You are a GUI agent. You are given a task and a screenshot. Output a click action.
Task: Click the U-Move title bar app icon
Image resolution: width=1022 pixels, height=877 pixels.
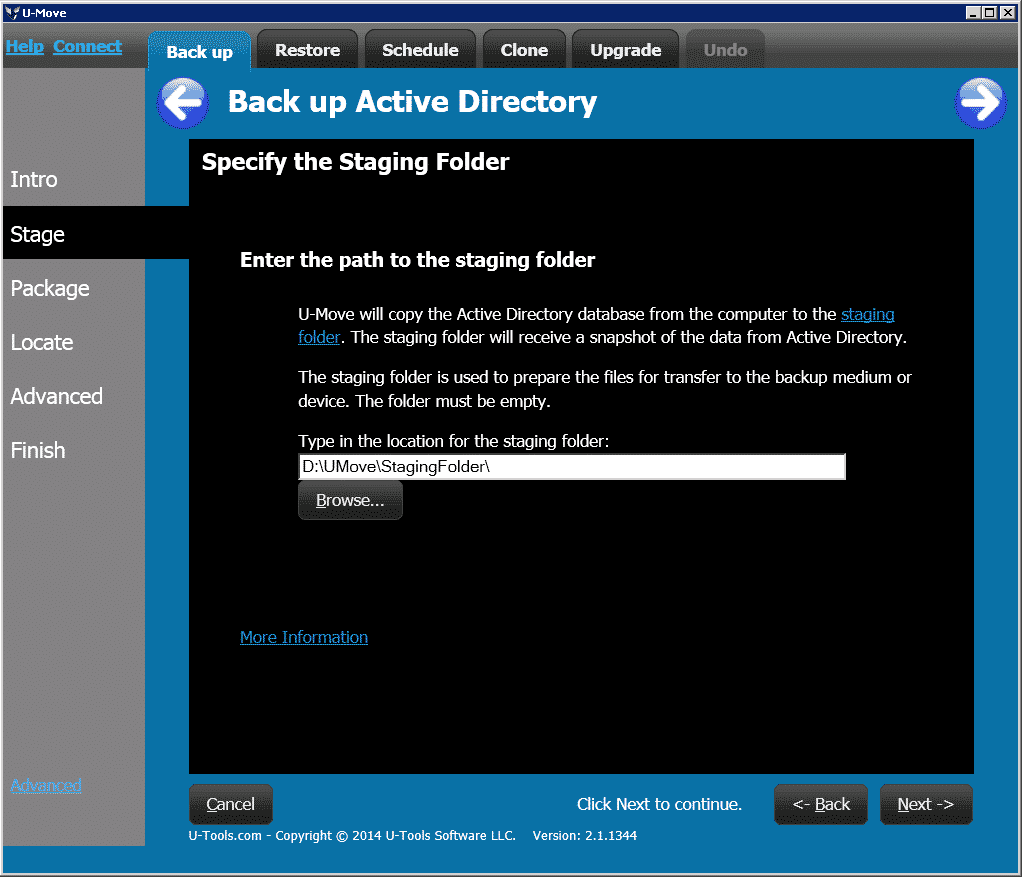tap(12, 12)
